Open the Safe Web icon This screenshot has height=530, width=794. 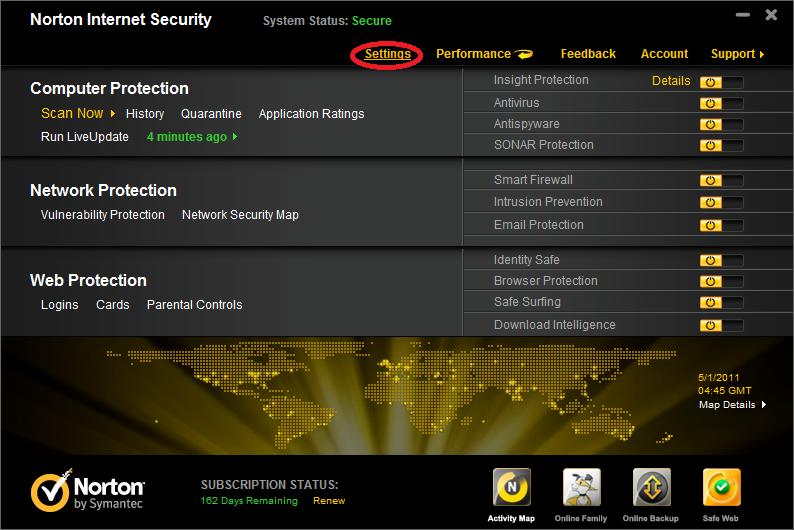(x=721, y=488)
